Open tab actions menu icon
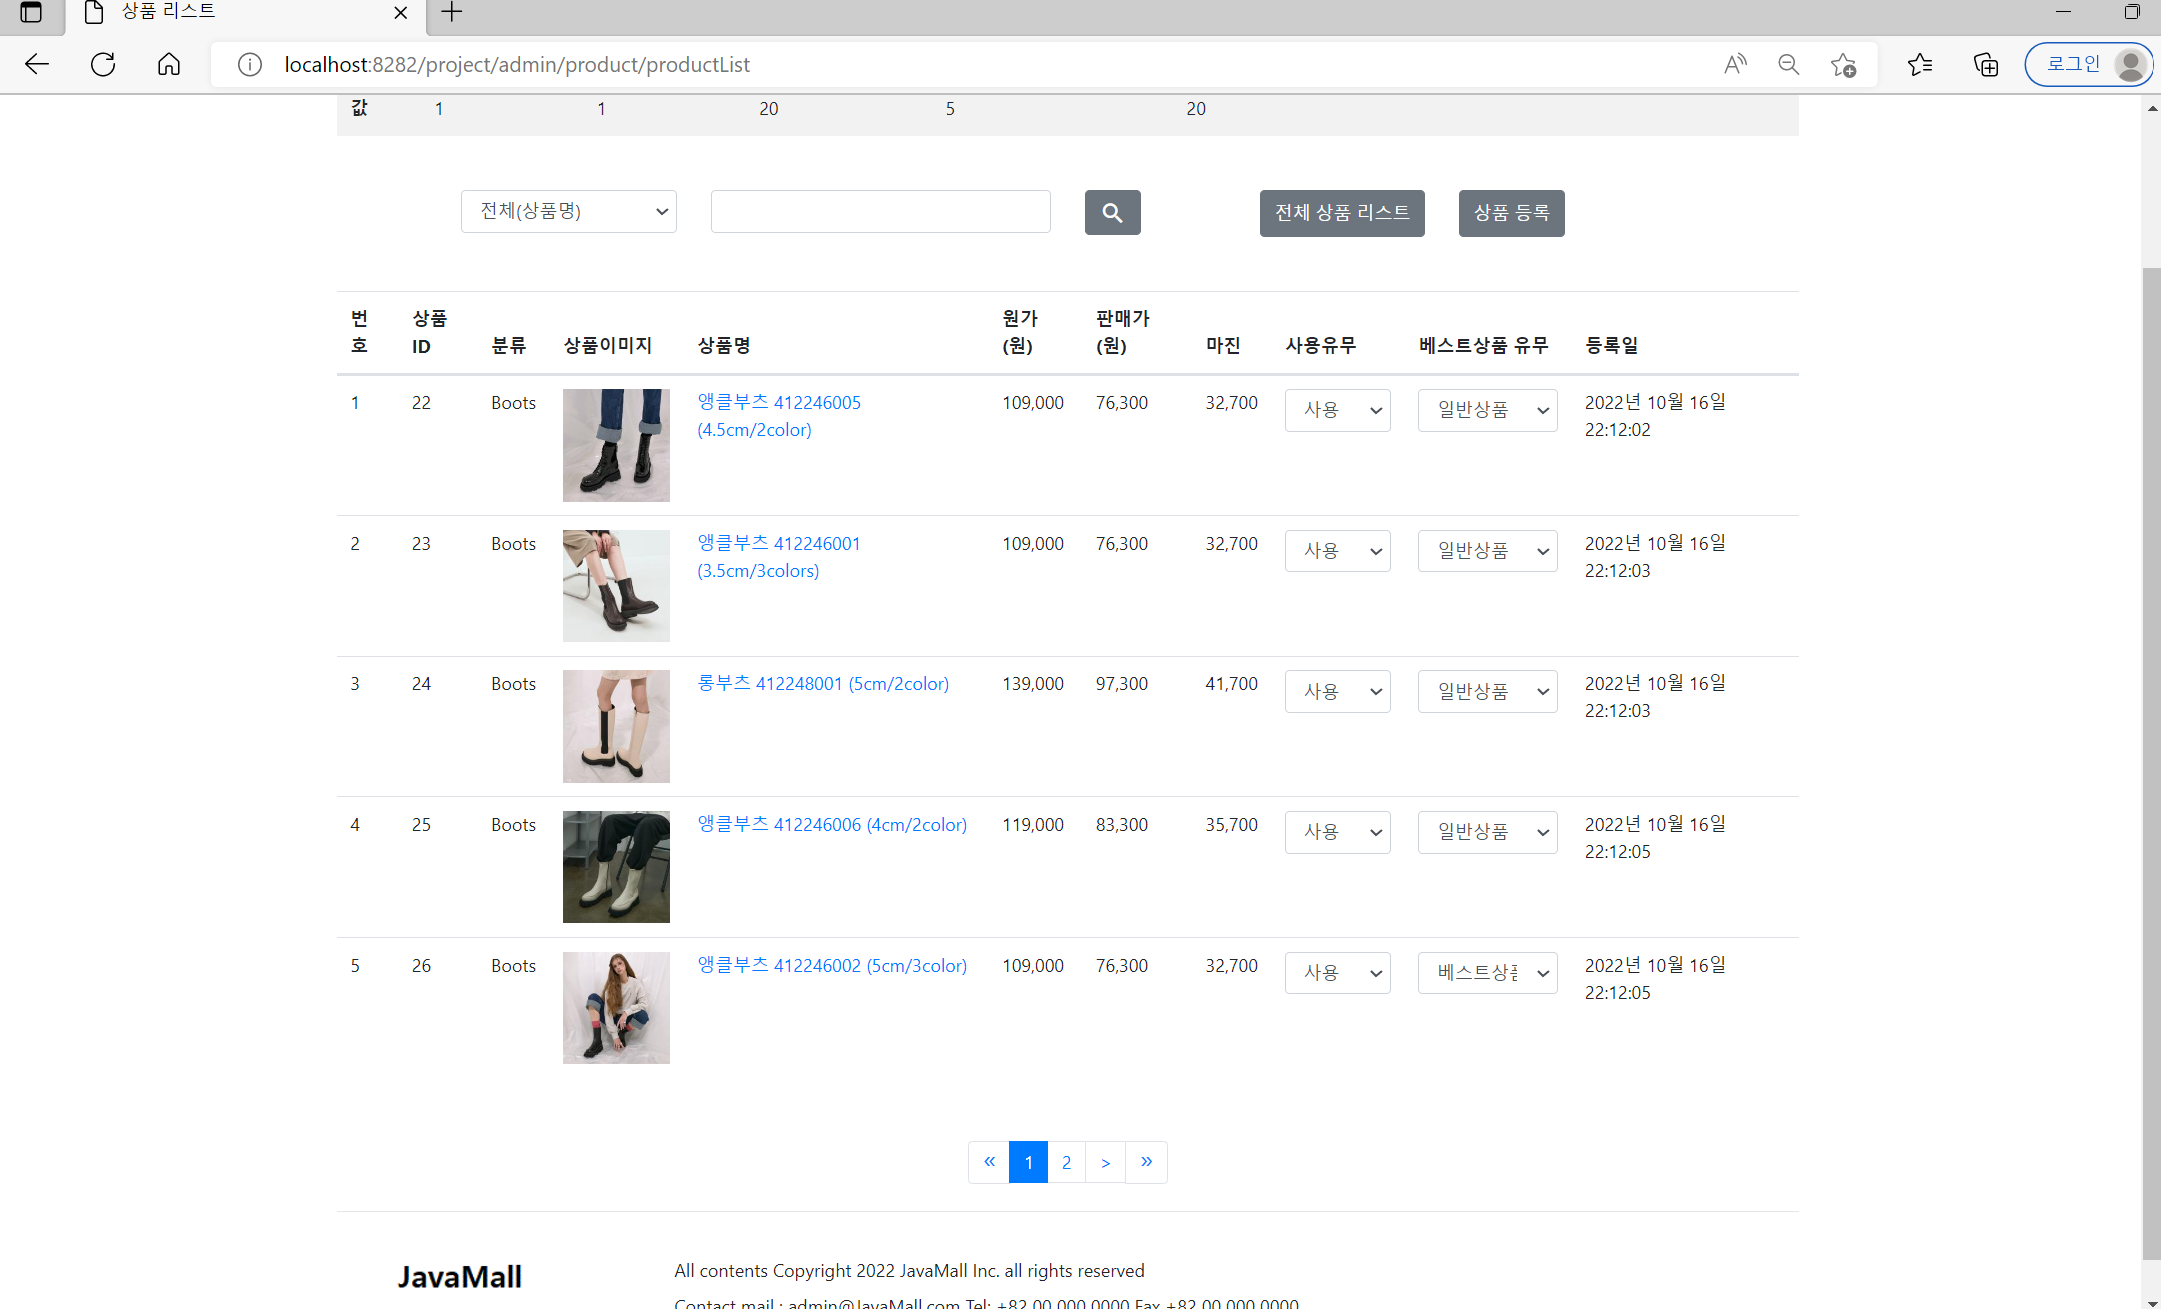The width and height of the screenshot is (2161, 1309). click(x=31, y=12)
